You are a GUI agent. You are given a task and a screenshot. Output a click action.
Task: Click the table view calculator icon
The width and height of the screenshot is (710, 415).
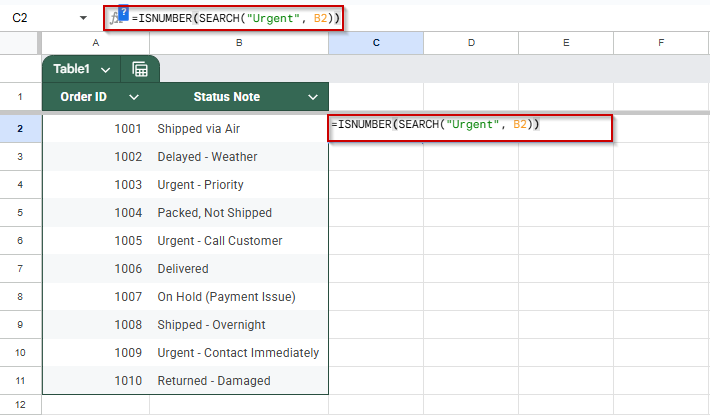coord(140,69)
